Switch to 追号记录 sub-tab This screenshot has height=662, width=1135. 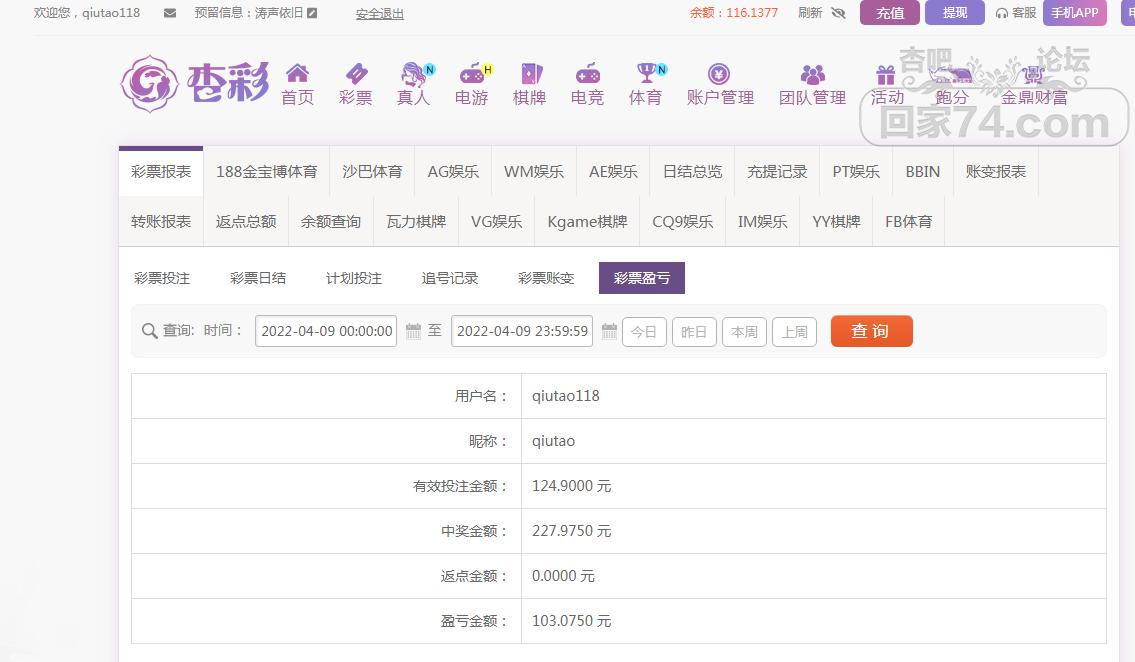click(450, 278)
